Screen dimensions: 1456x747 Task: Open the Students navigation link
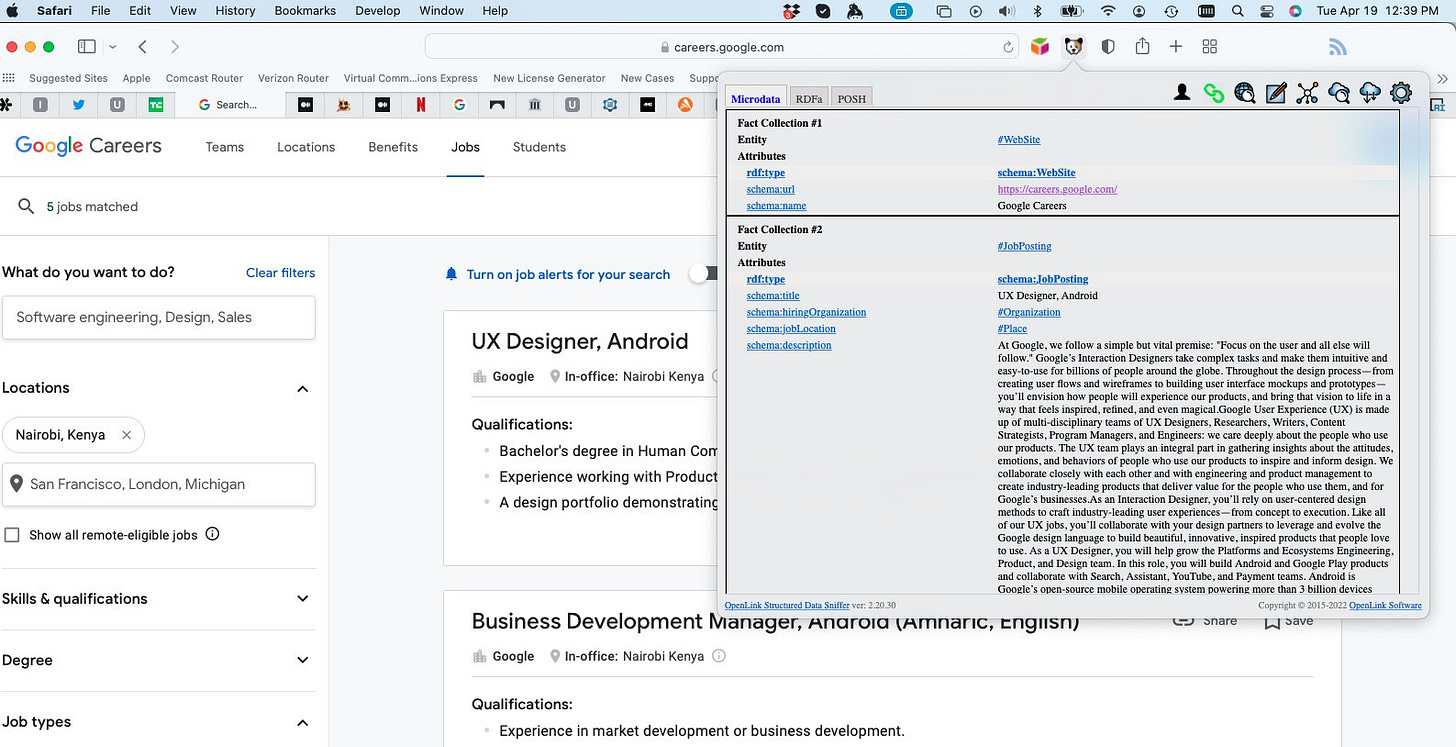(x=539, y=147)
